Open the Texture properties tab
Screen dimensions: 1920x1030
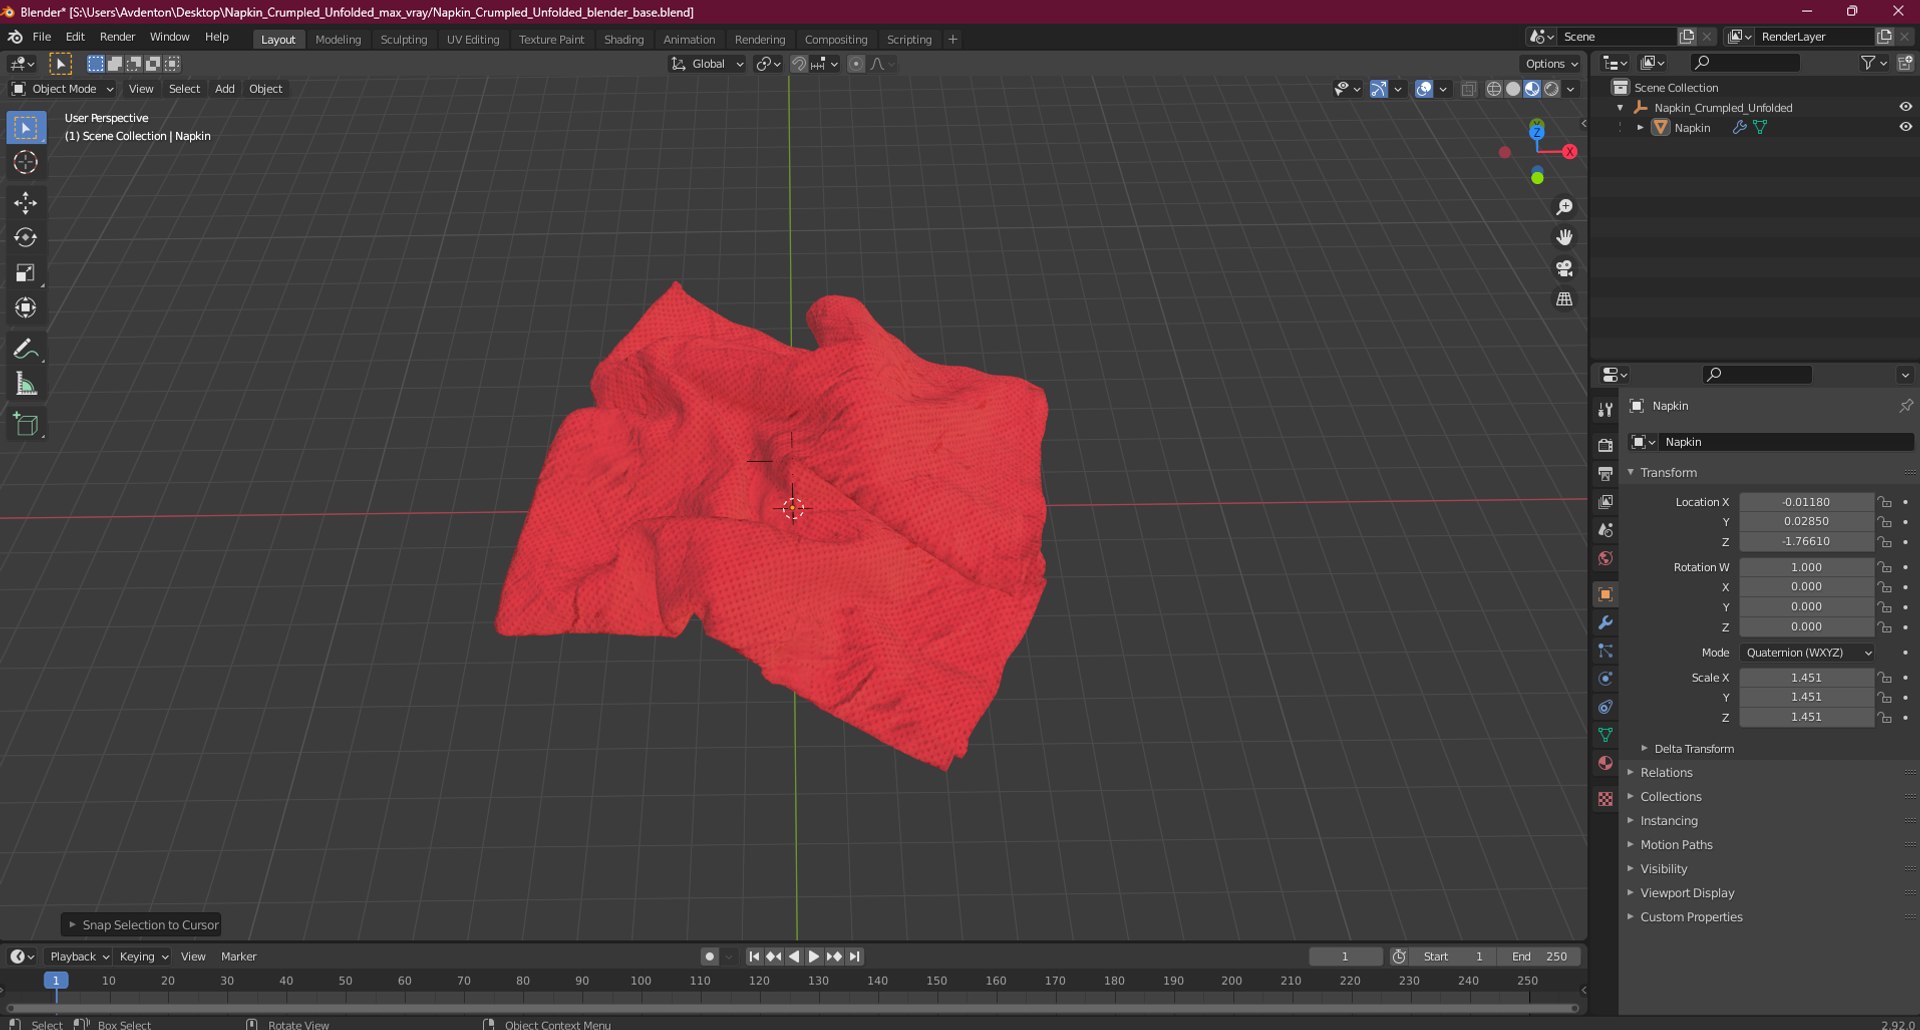pos(1605,799)
